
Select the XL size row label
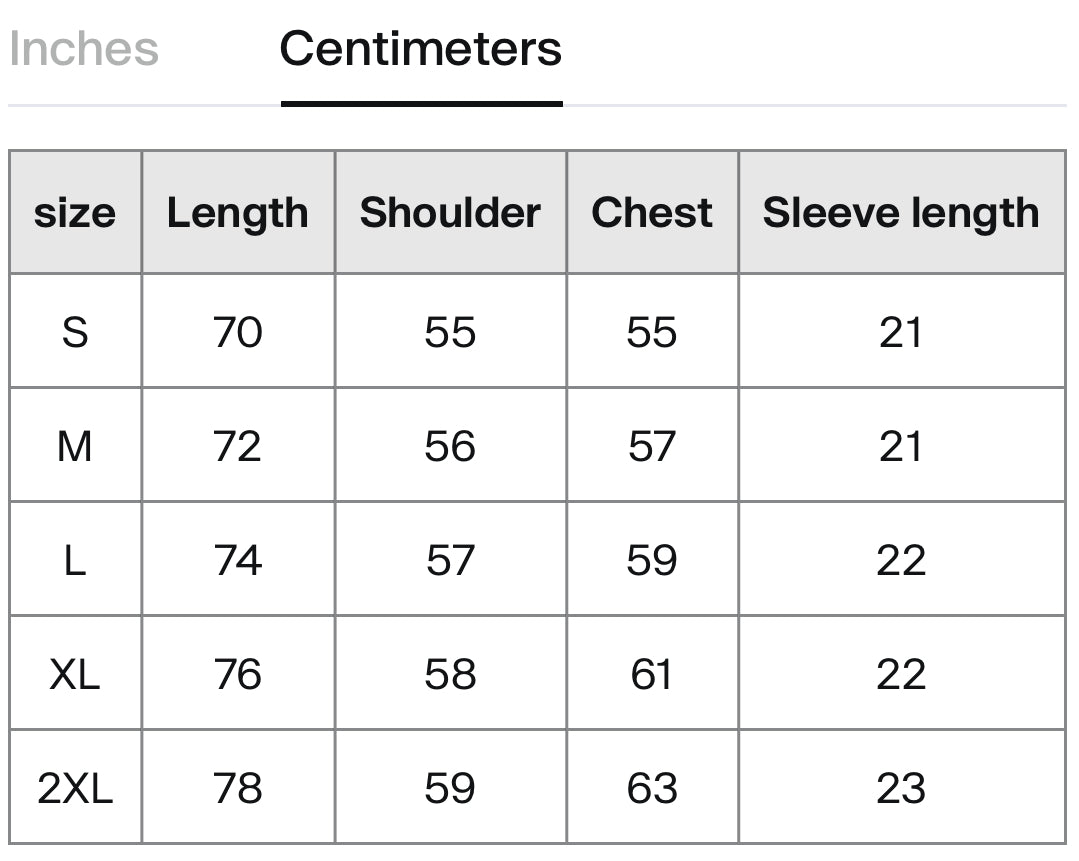(75, 674)
